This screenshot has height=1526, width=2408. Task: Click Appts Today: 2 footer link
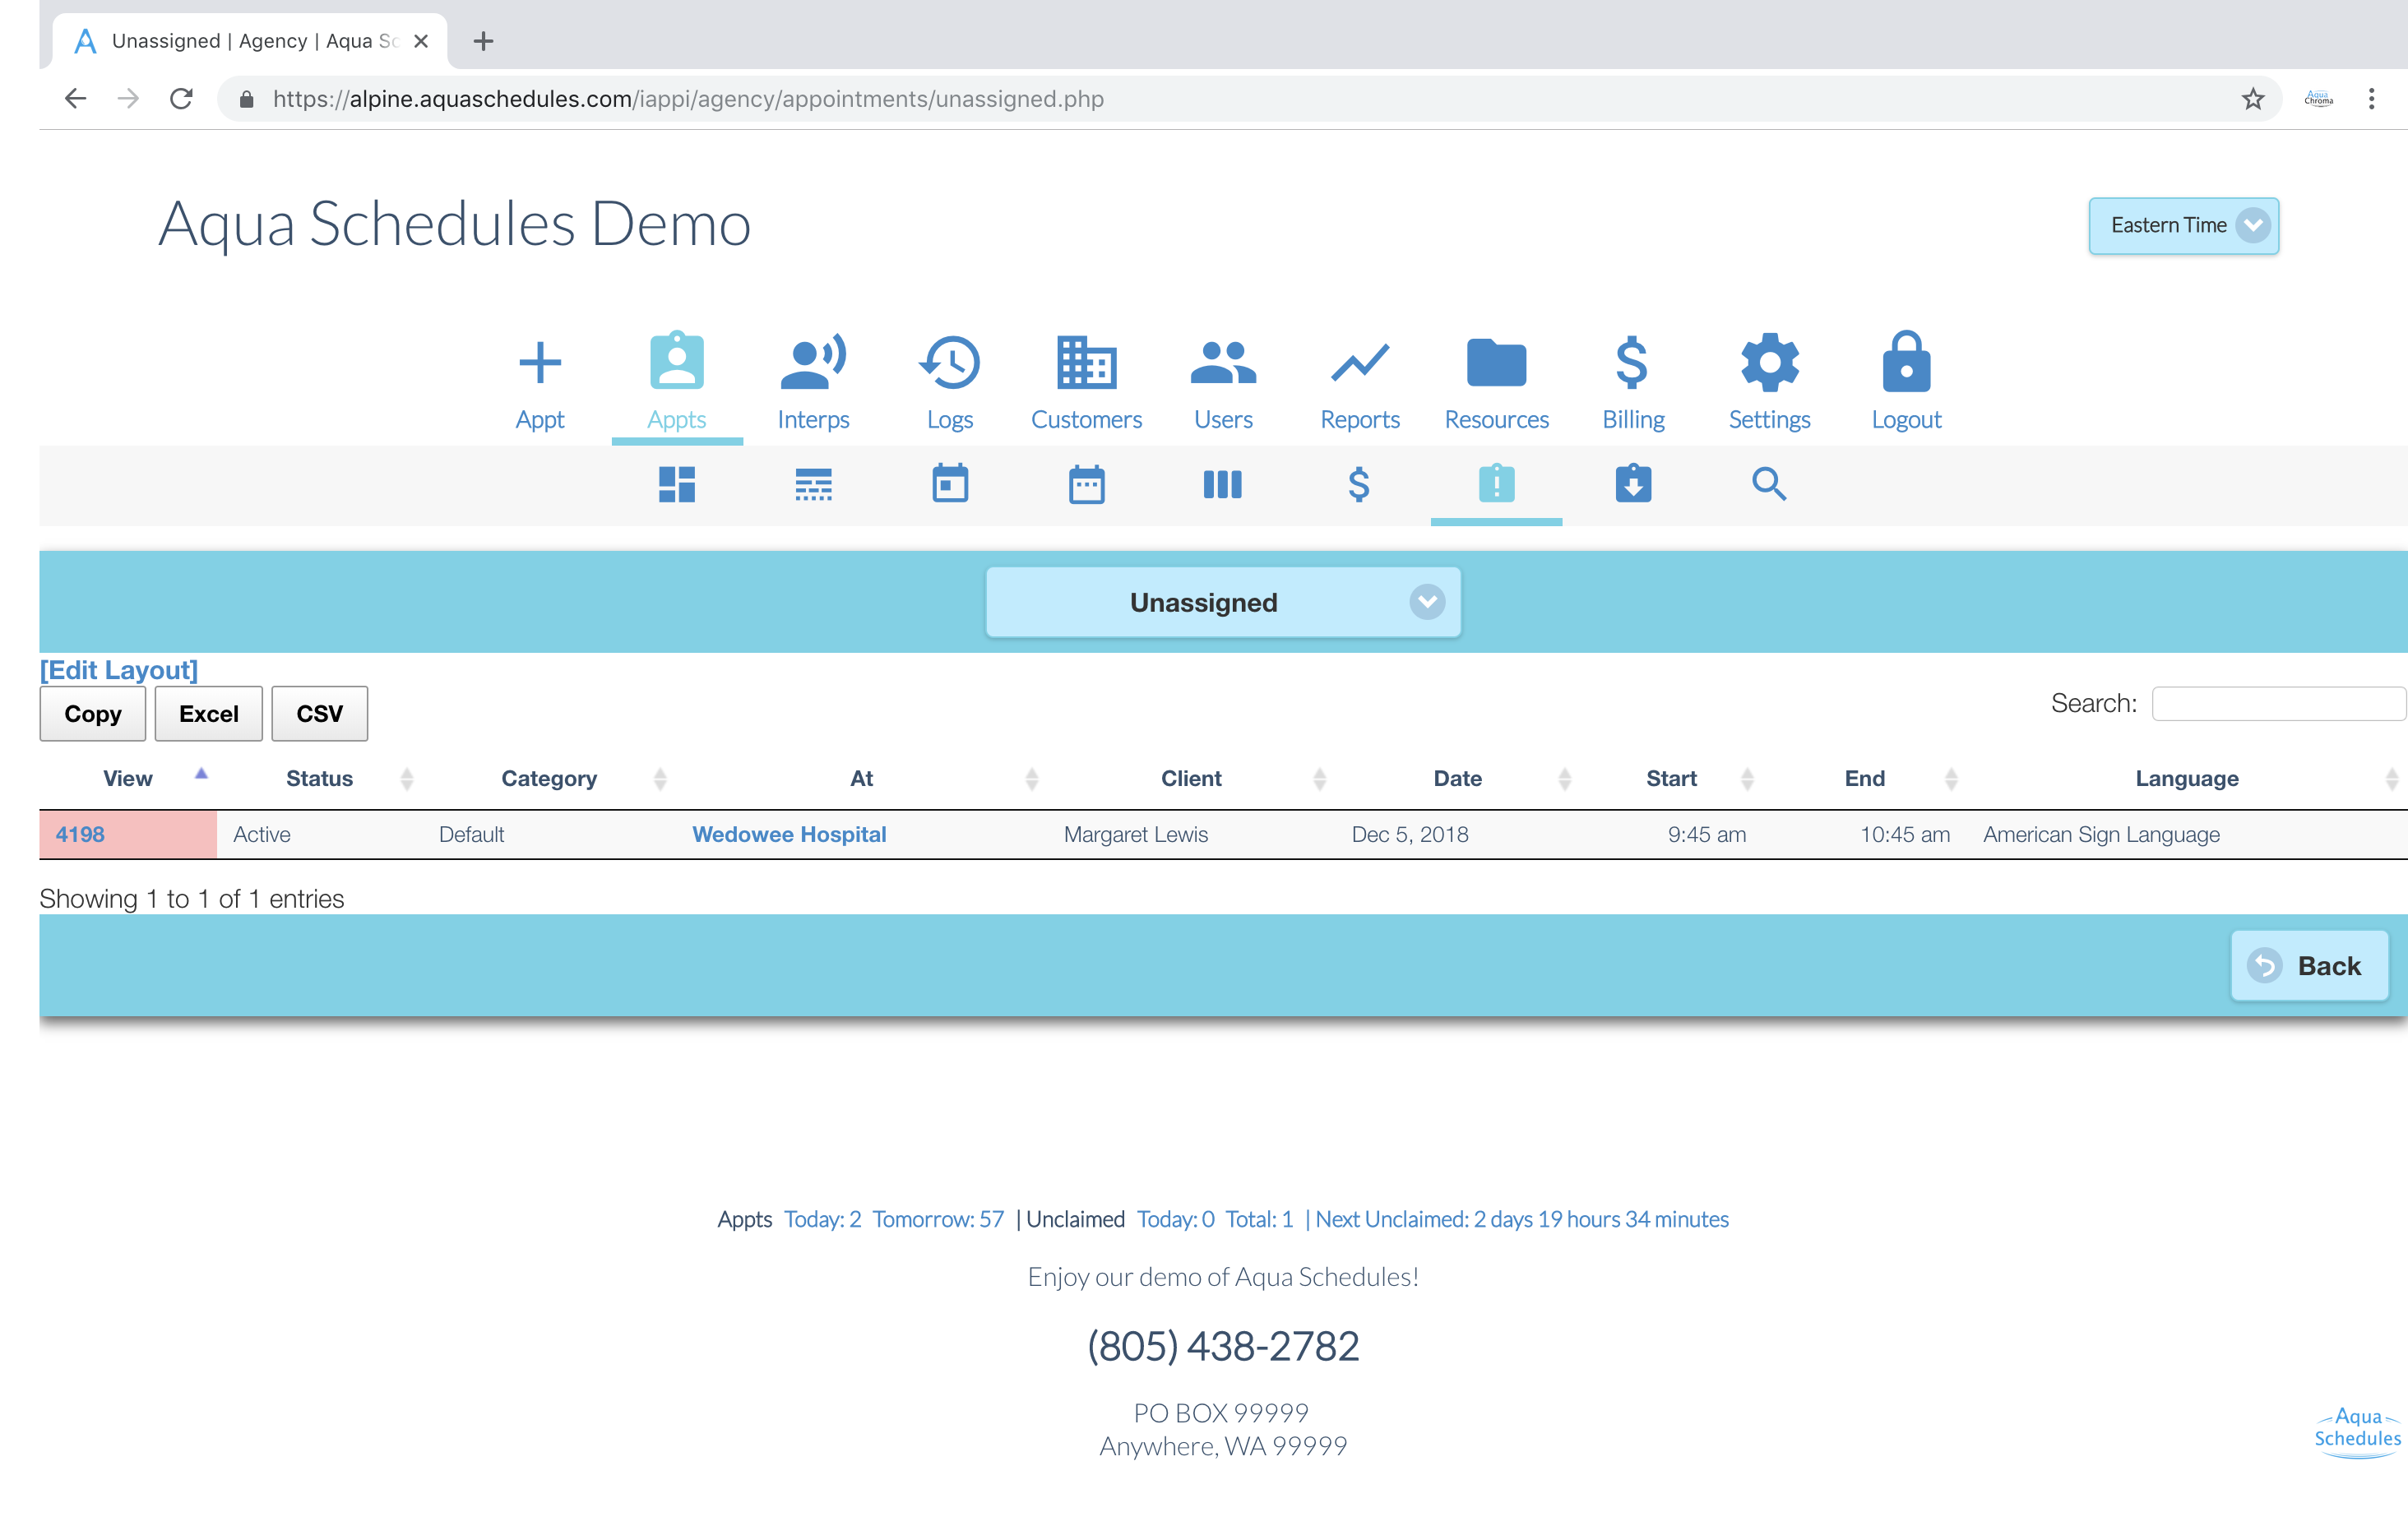click(822, 1220)
